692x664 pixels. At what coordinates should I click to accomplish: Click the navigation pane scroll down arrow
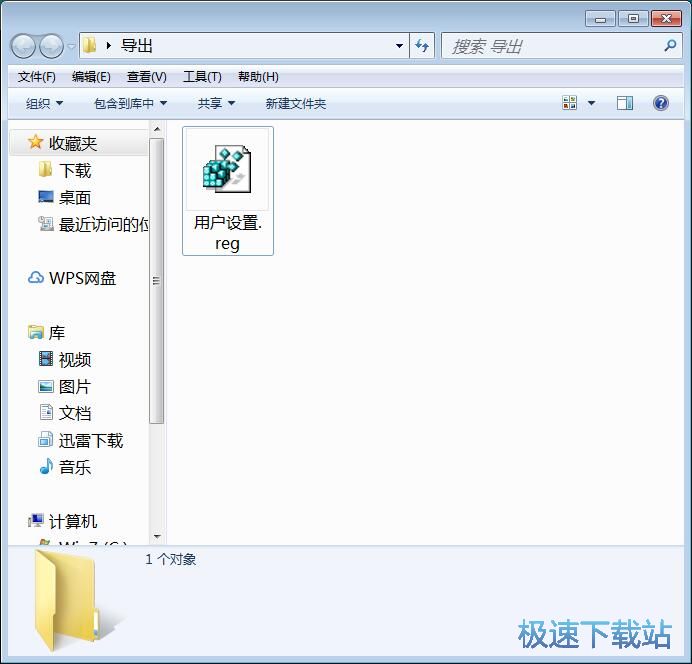click(157, 536)
